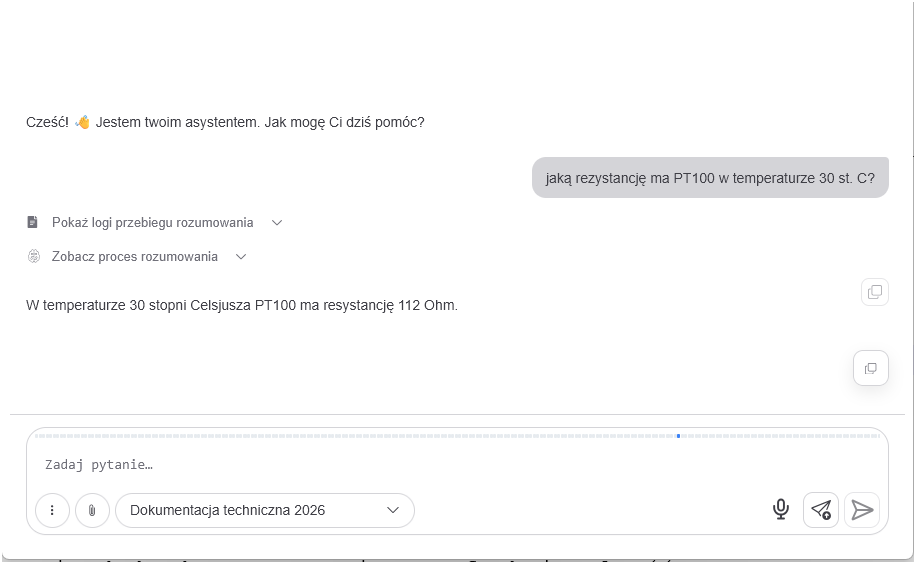This screenshot has width=916, height=564.
Task: Click the Zobacz proces rozumowania label
Action: [x=134, y=257]
